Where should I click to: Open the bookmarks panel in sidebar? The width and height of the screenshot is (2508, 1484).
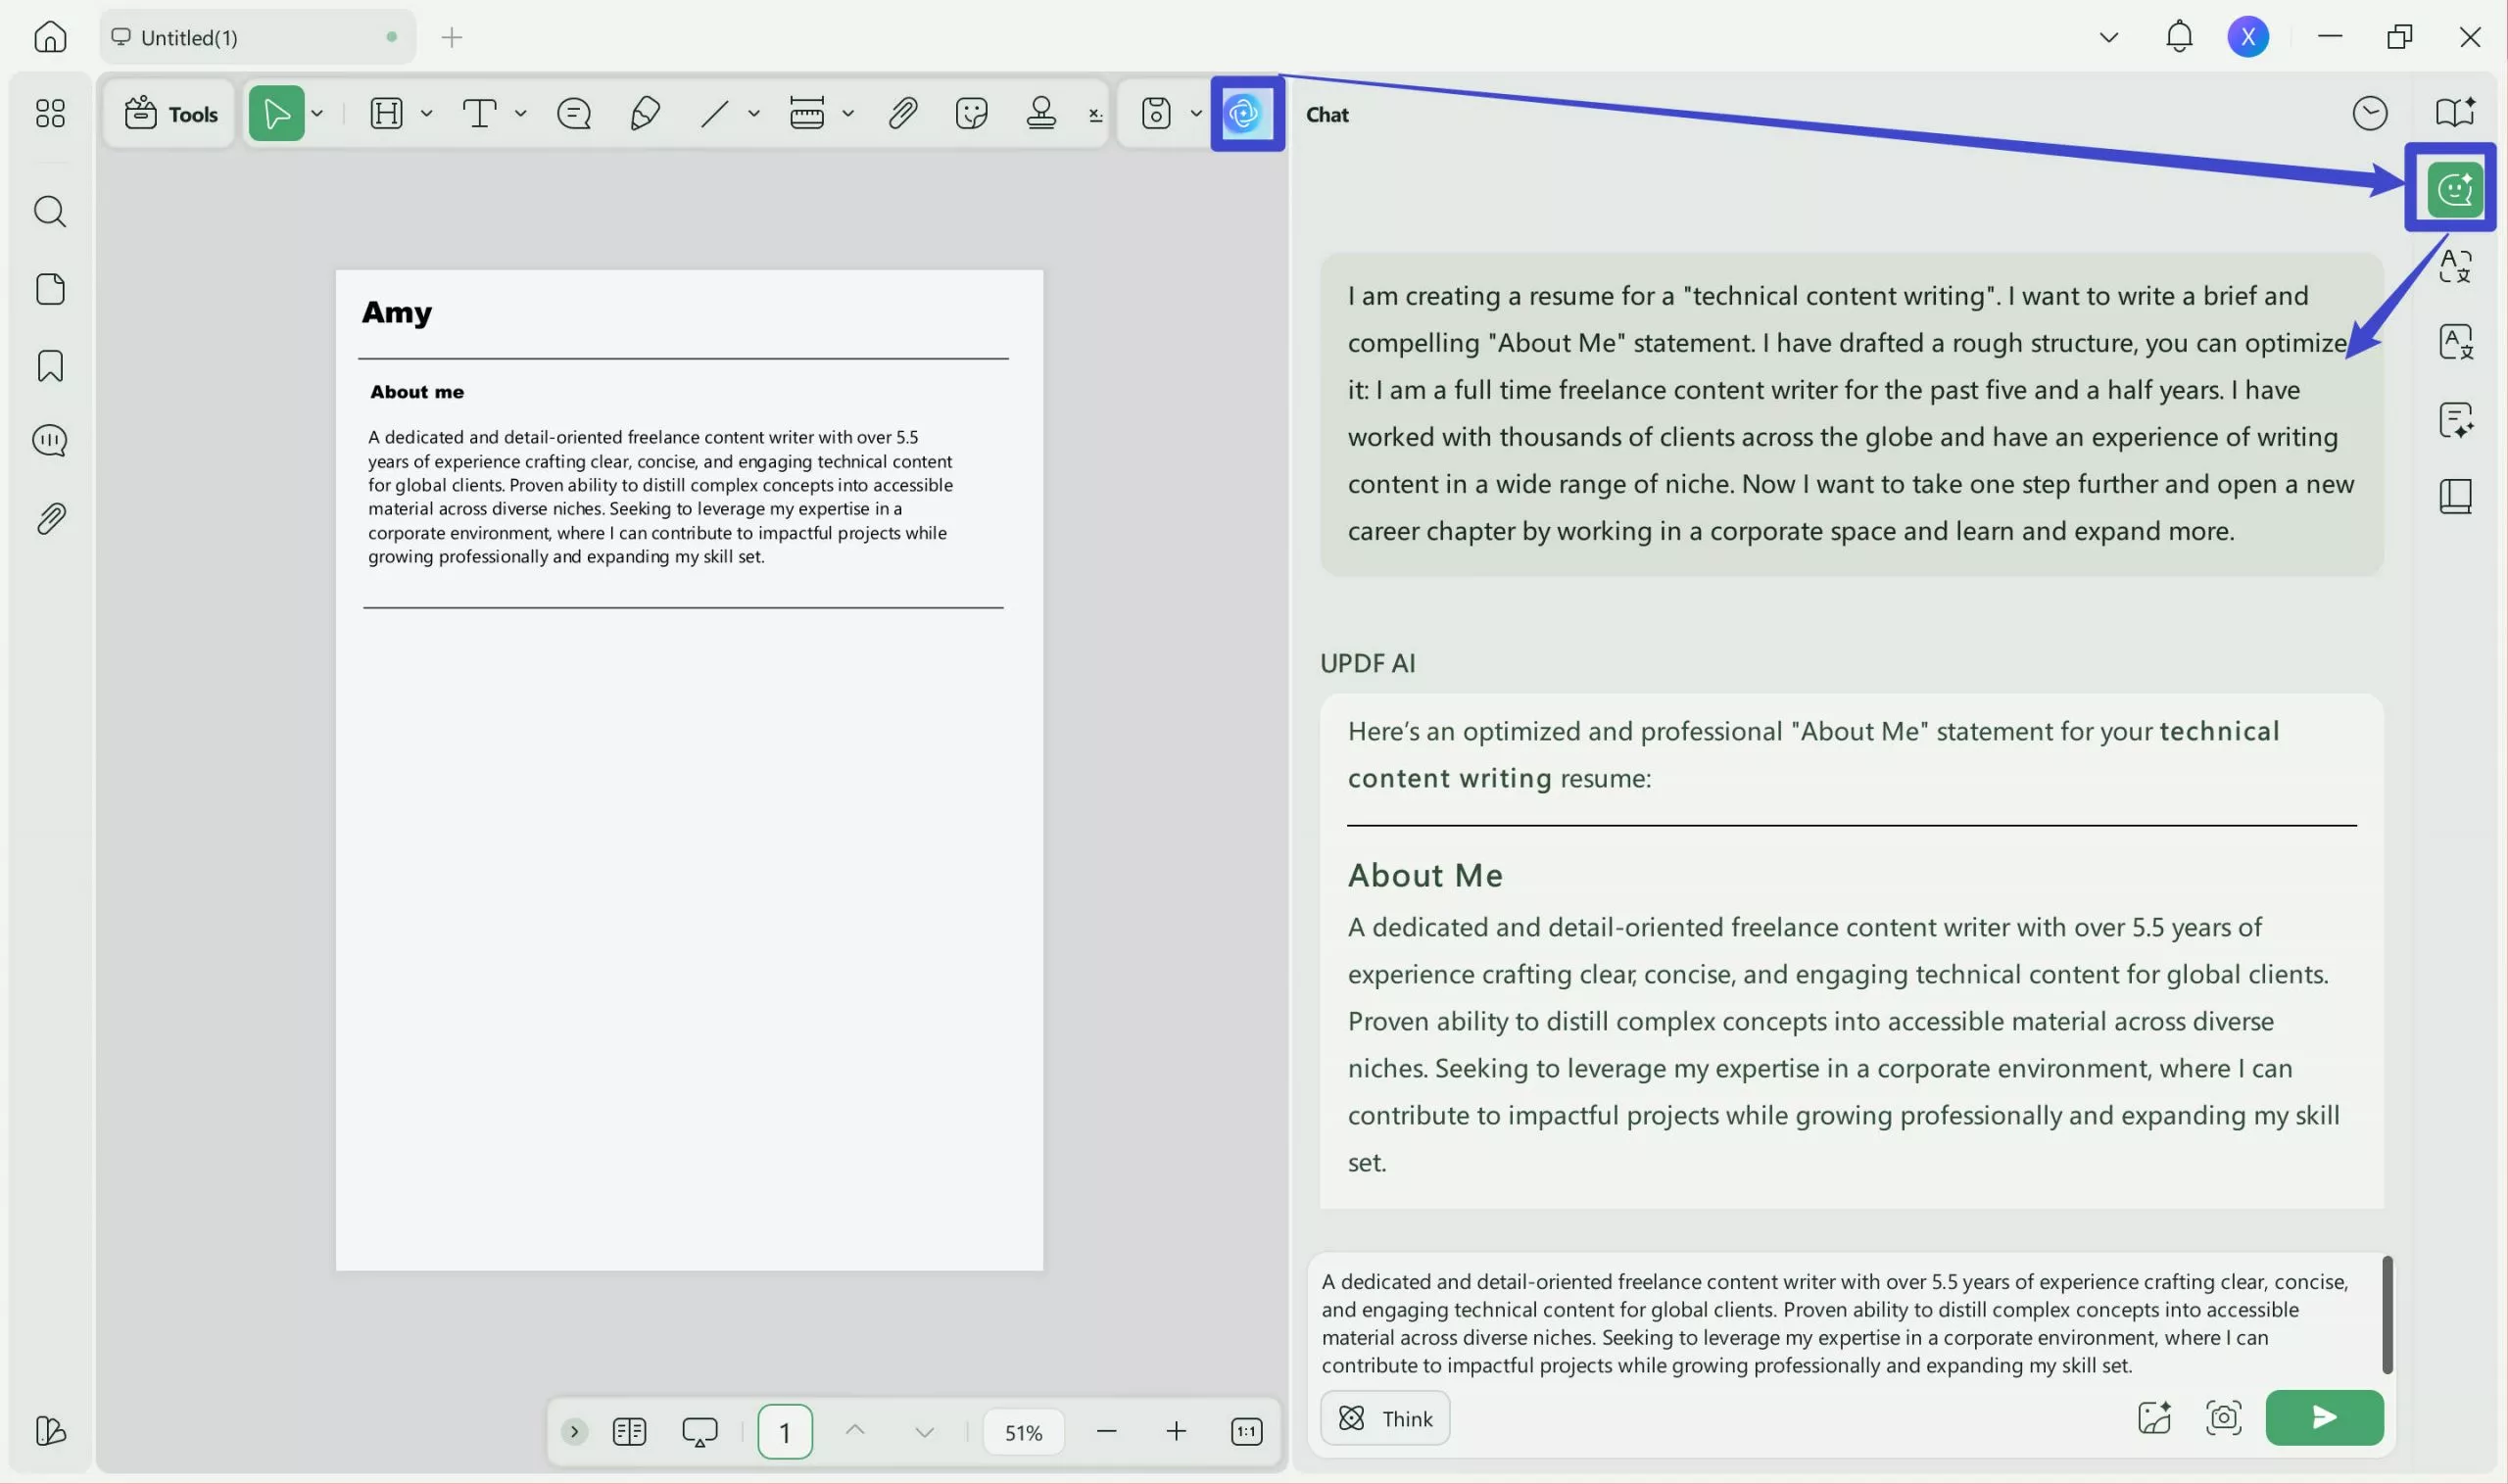pos(50,366)
